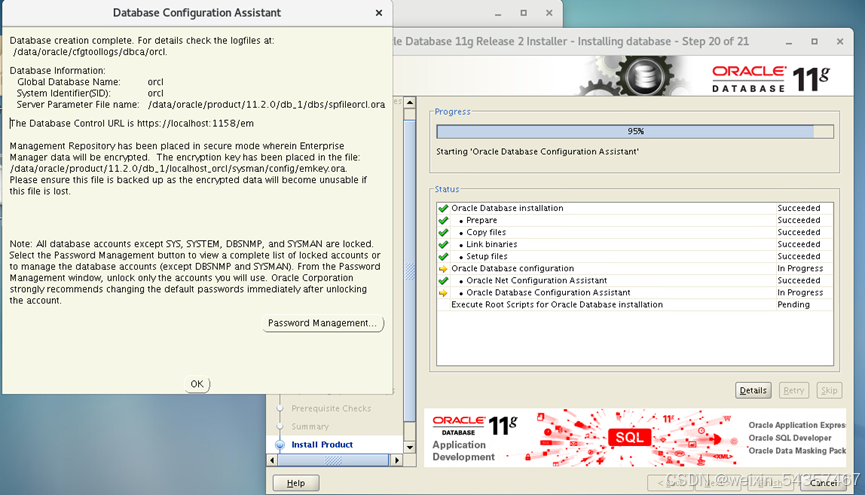The image size is (865, 495).
Task: Click the checkmark beside Oracle Net Configuration Assistant
Action: pyautogui.click(x=443, y=281)
